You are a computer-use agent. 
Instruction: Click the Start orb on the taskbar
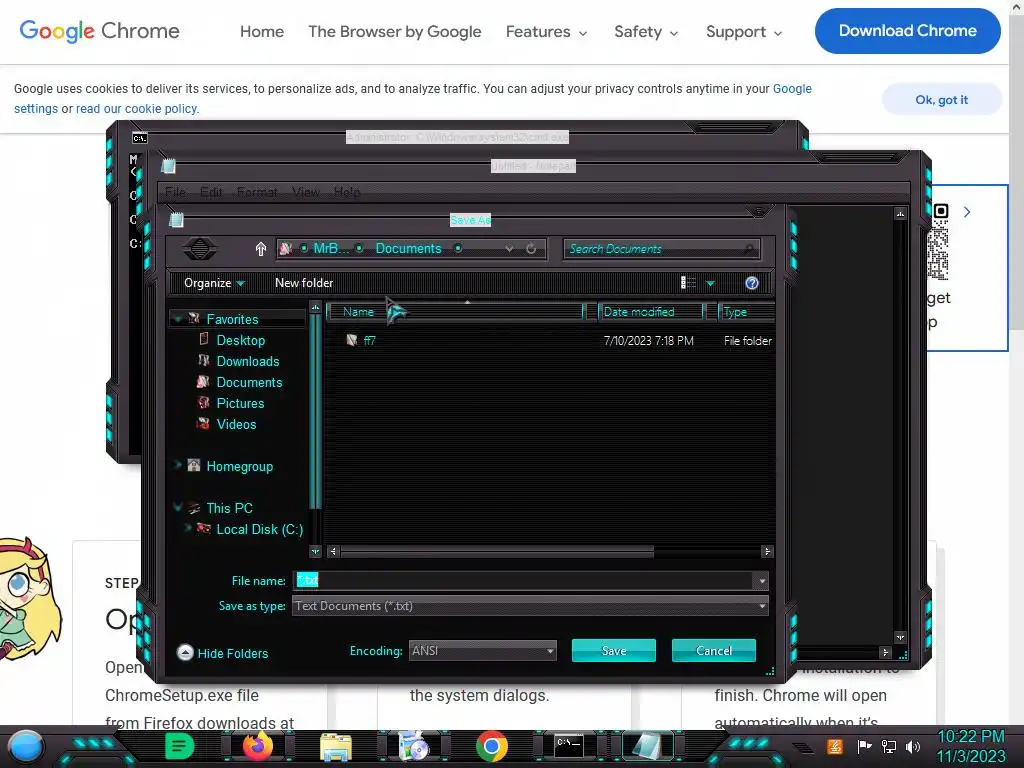(x=25, y=746)
